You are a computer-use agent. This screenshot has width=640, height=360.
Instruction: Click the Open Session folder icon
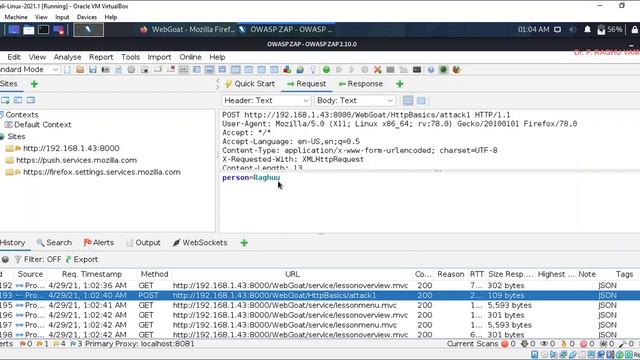(80, 70)
